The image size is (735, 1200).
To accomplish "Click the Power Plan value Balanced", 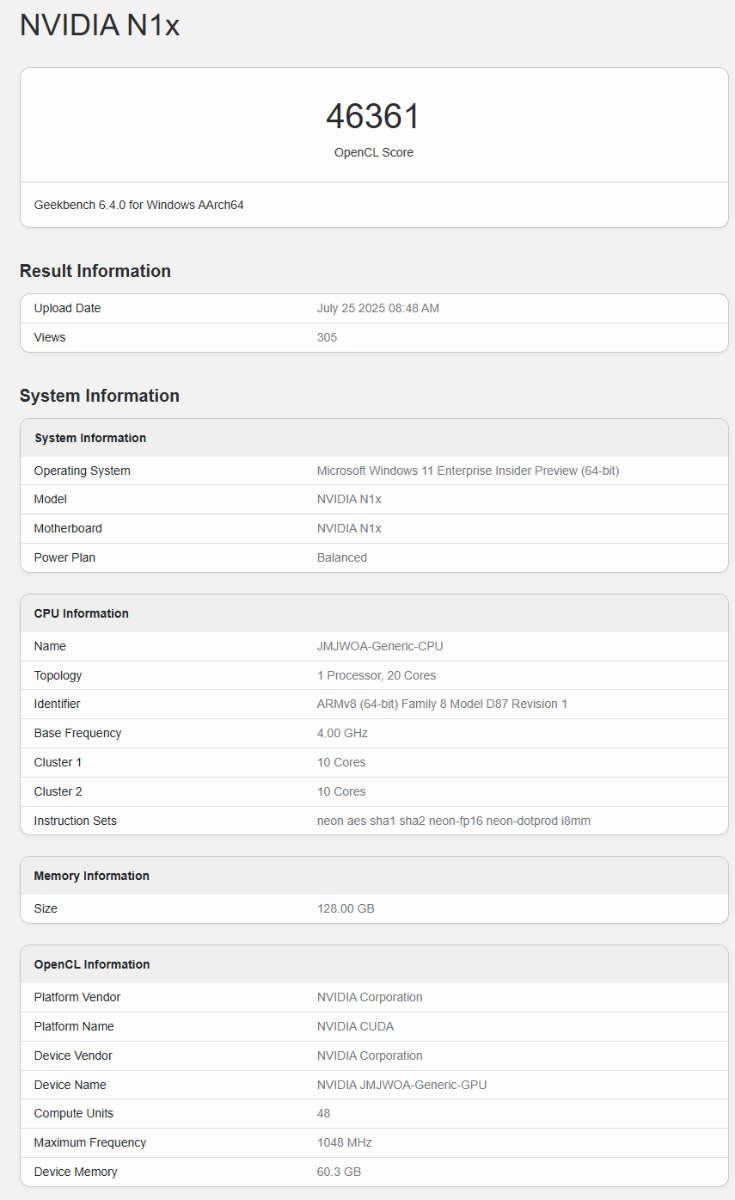I will point(342,557).
